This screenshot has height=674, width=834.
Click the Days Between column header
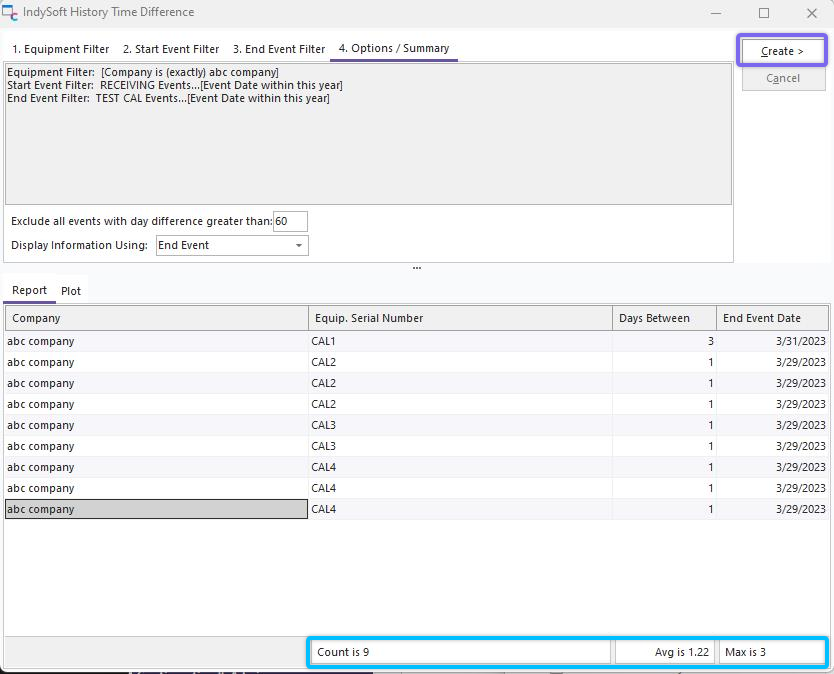[664, 318]
